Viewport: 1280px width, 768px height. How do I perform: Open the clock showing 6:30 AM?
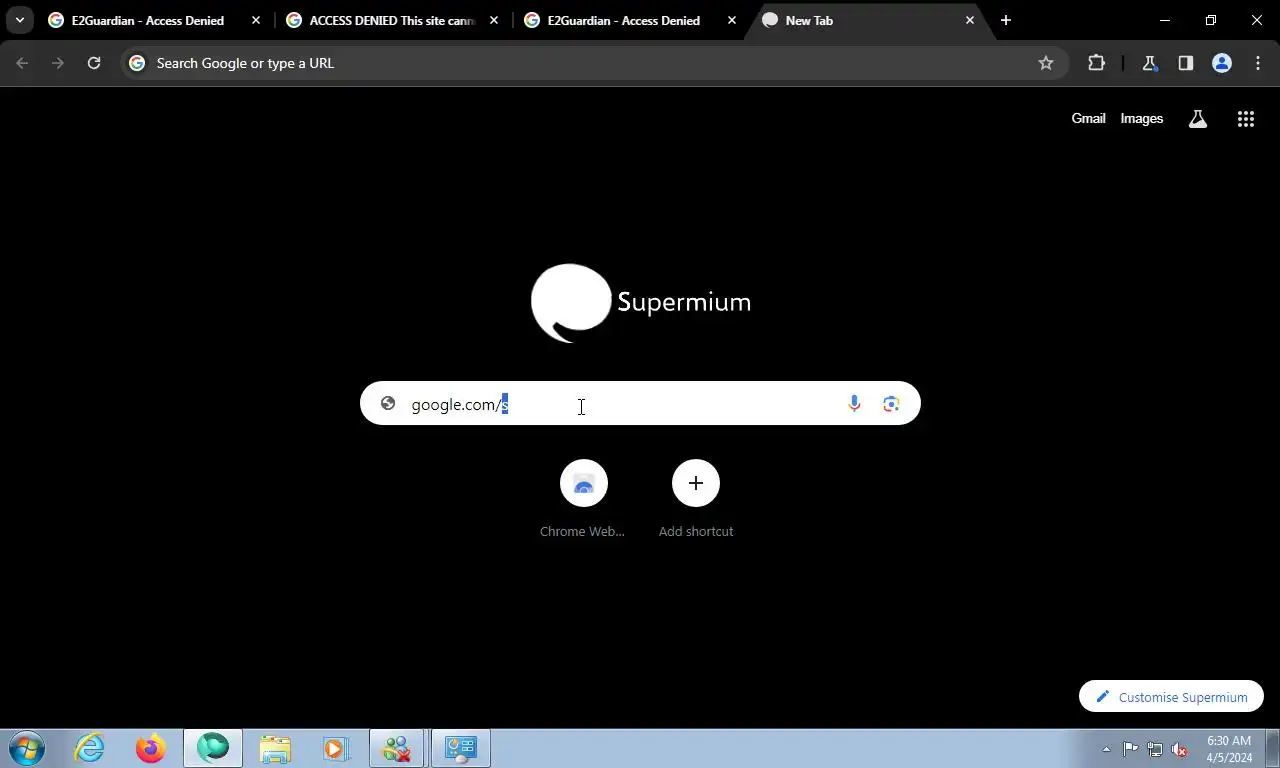[x=1229, y=749]
